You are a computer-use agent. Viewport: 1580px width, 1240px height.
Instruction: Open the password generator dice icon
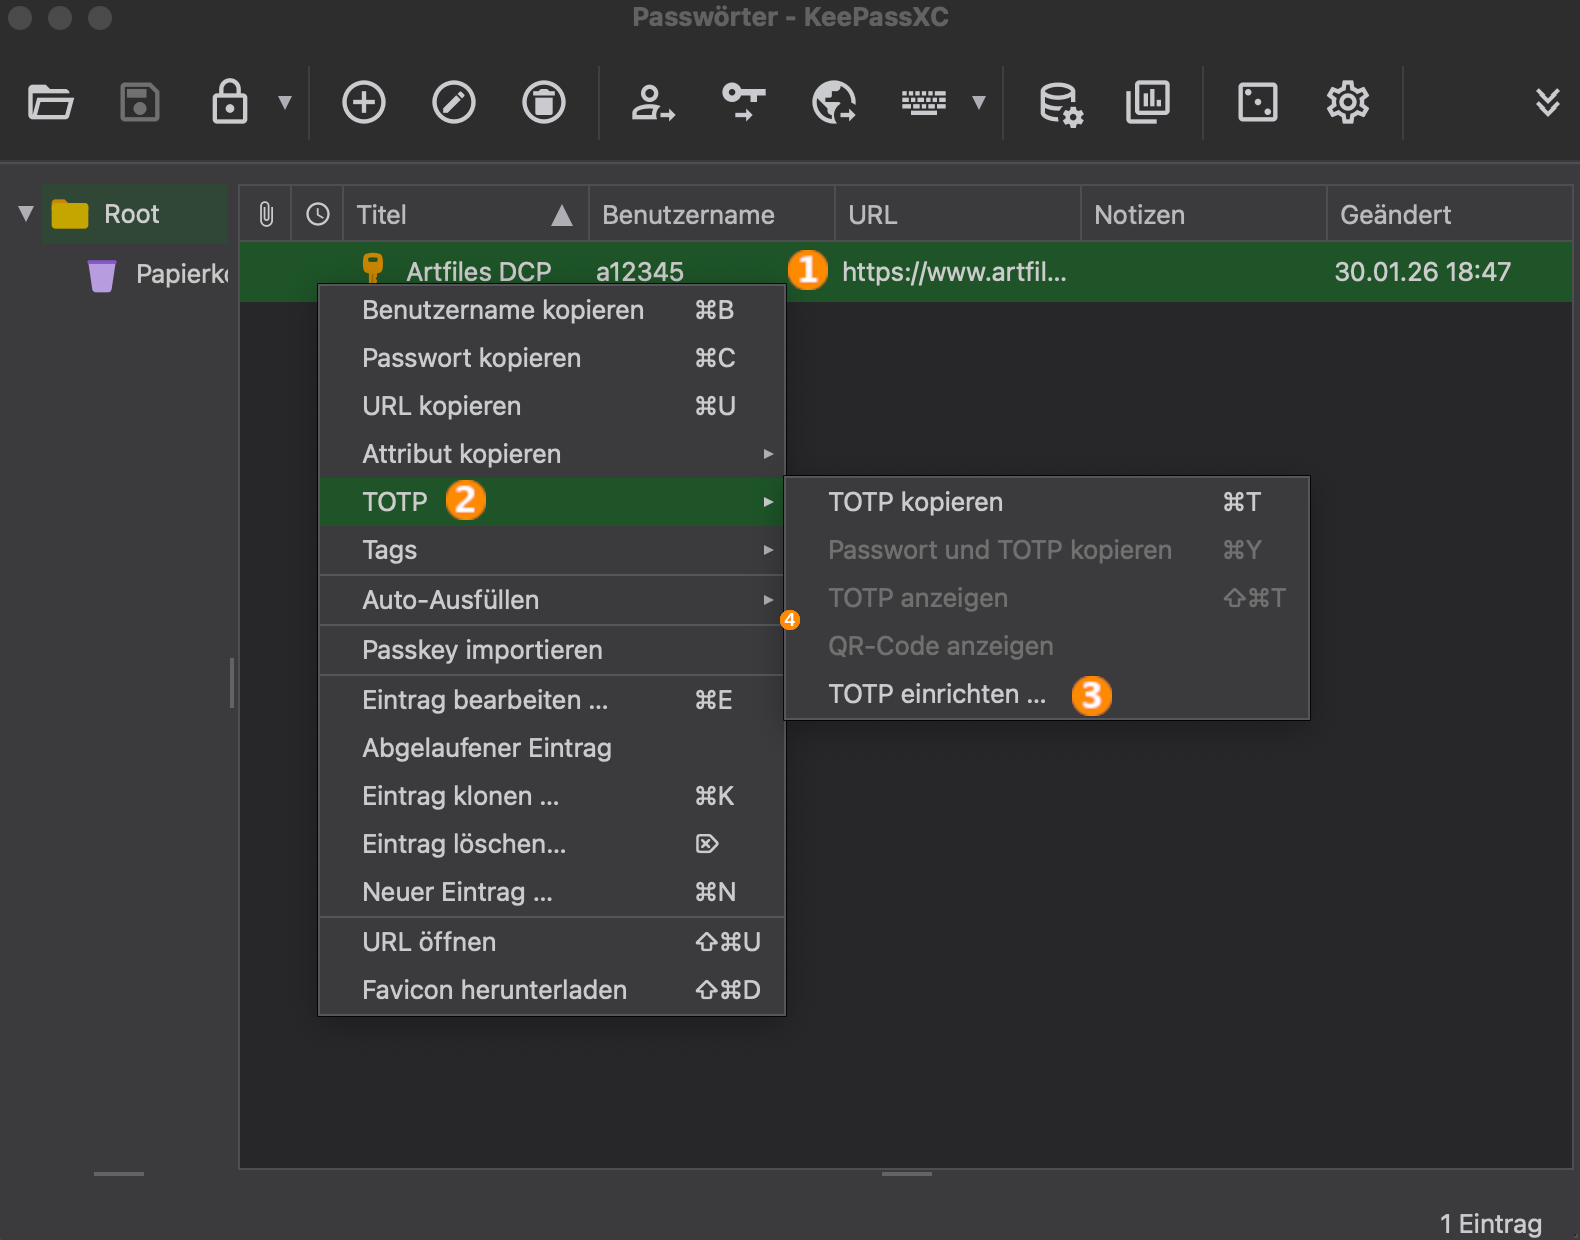pos(1257,102)
